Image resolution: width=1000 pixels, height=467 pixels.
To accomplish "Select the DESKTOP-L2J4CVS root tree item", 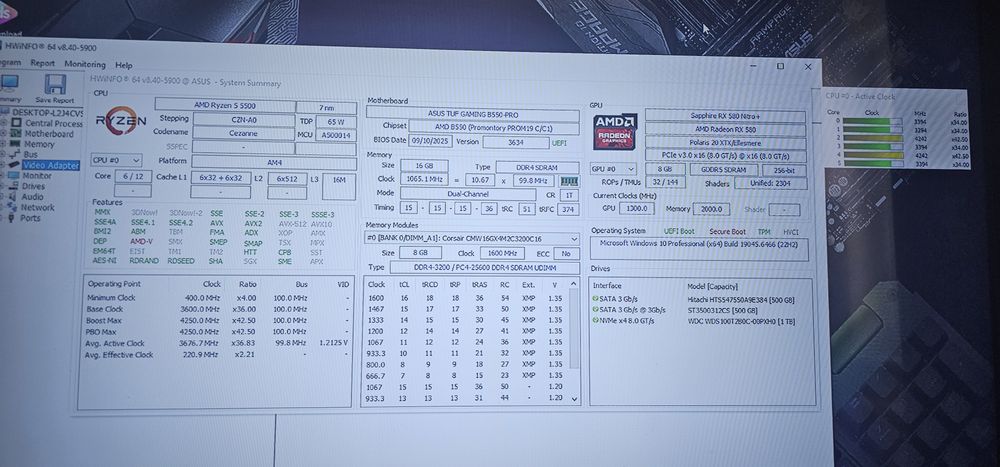I will pos(47,113).
